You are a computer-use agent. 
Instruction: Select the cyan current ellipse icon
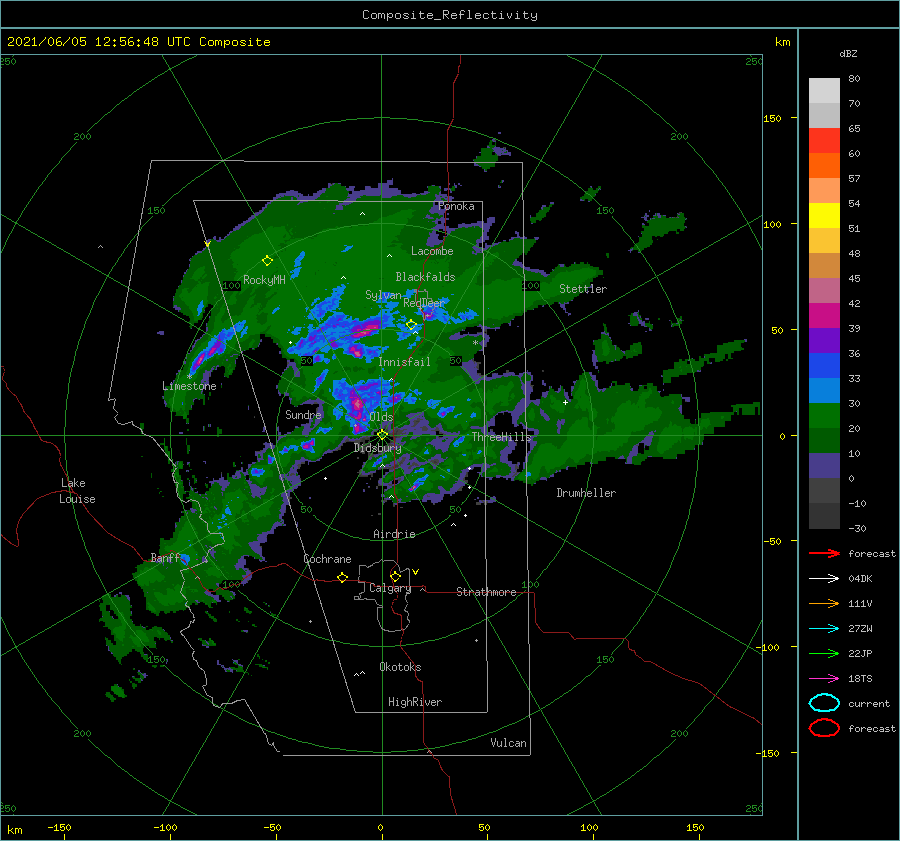[x=824, y=703]
